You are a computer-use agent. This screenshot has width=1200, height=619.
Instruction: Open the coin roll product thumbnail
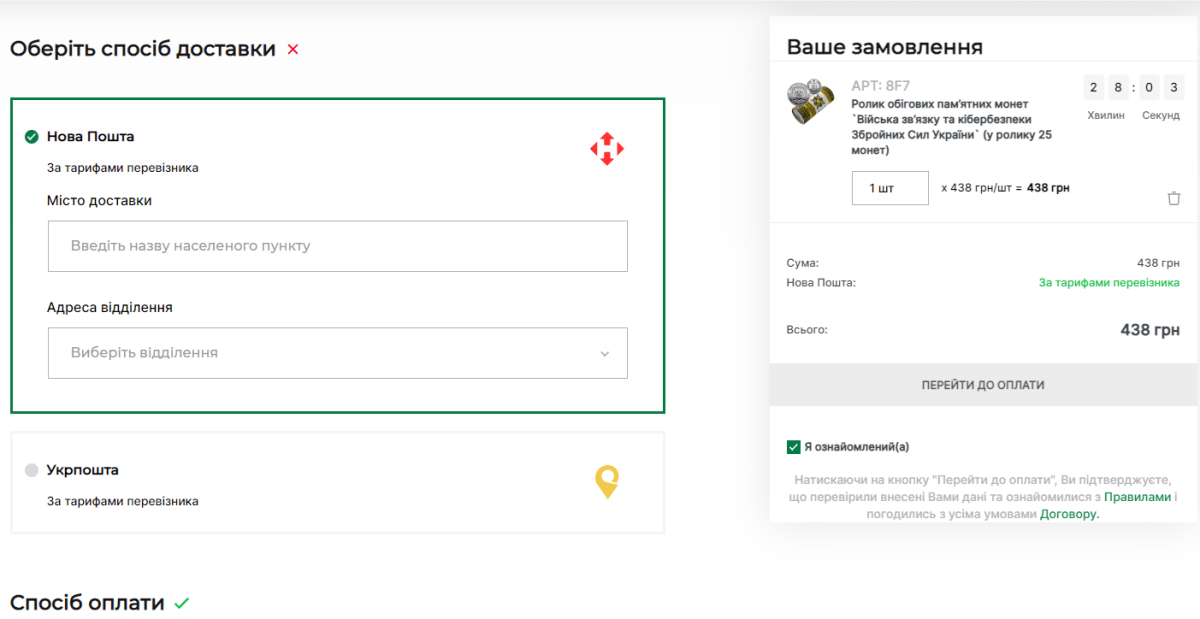click(811, 103)
